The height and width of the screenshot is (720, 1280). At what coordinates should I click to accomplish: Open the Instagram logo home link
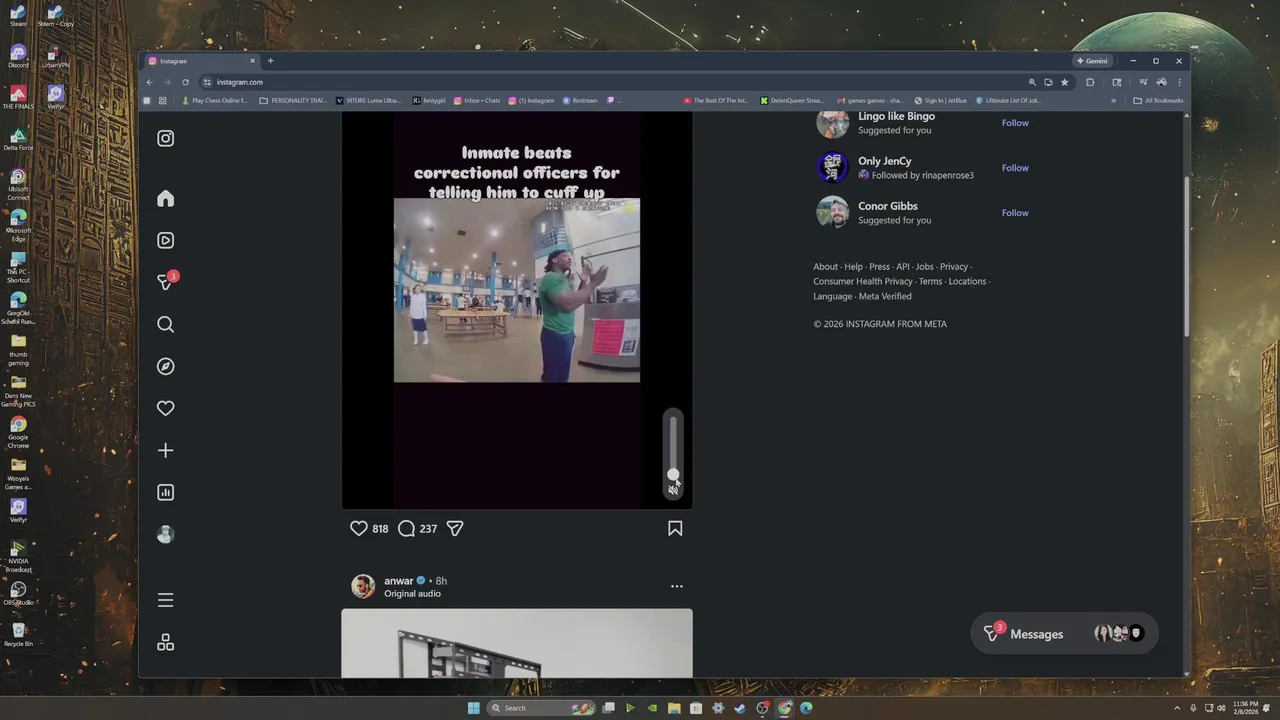(166, 138)
